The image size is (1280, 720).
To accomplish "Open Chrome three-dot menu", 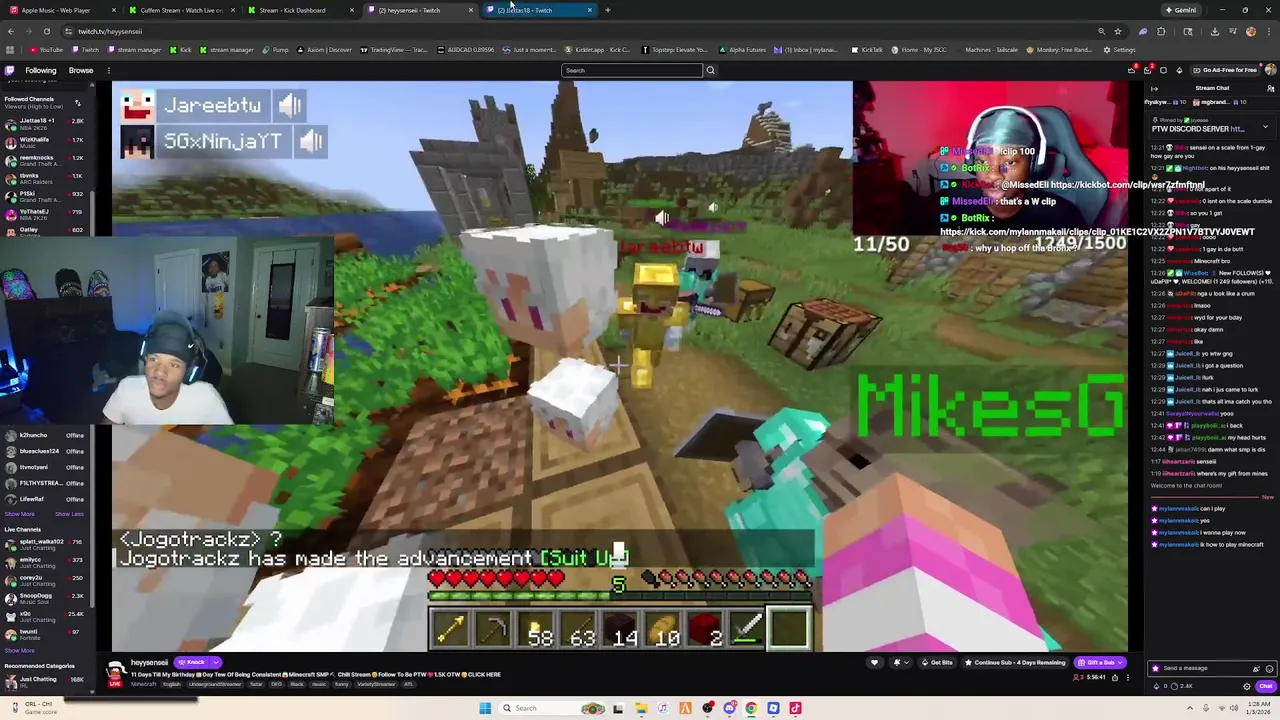I will (1269, 31).
